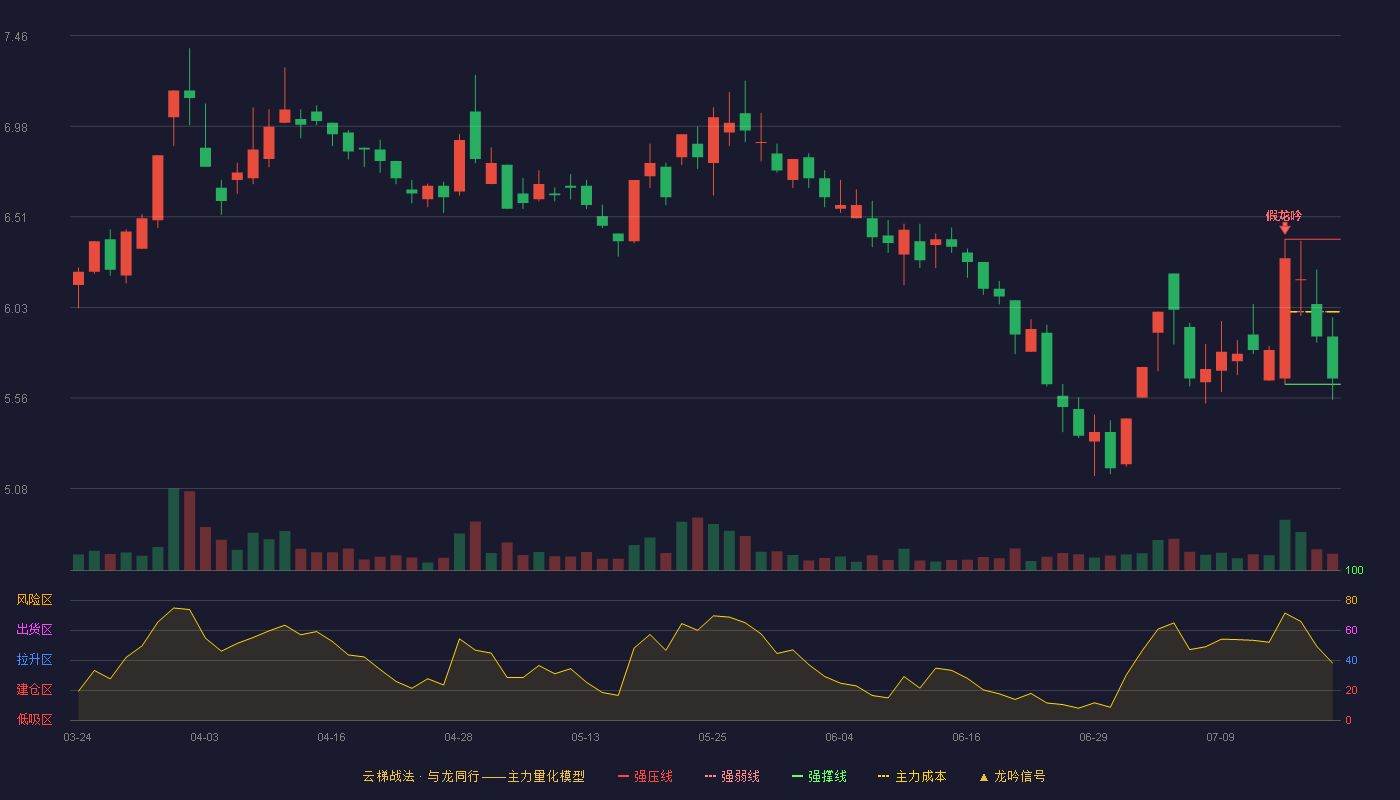
Task: Select the 建仓区 zone label
Action: [x=34, y=690]
